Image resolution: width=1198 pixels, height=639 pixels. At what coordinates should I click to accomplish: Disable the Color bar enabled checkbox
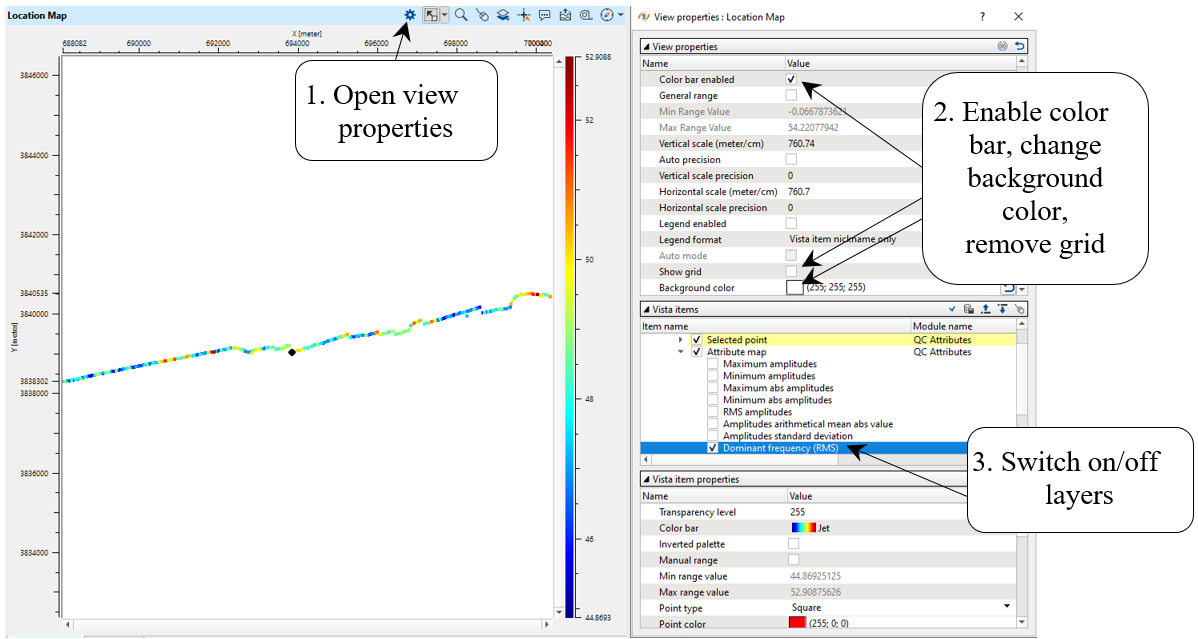(791, 79)
